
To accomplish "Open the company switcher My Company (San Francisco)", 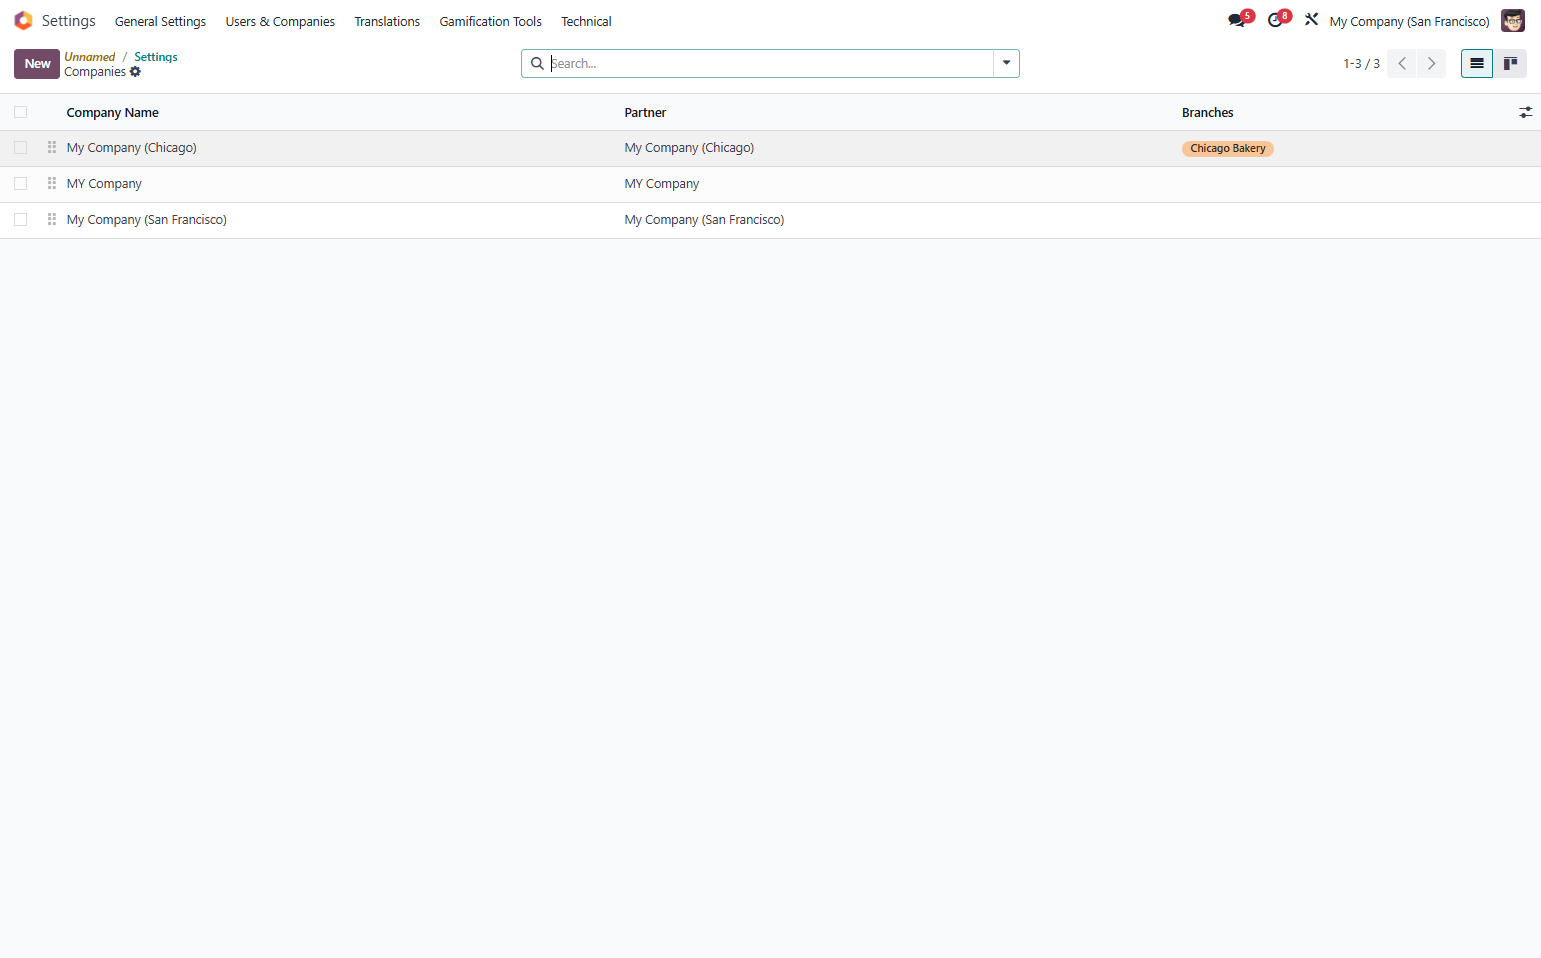I will (x=1409, y=22).
